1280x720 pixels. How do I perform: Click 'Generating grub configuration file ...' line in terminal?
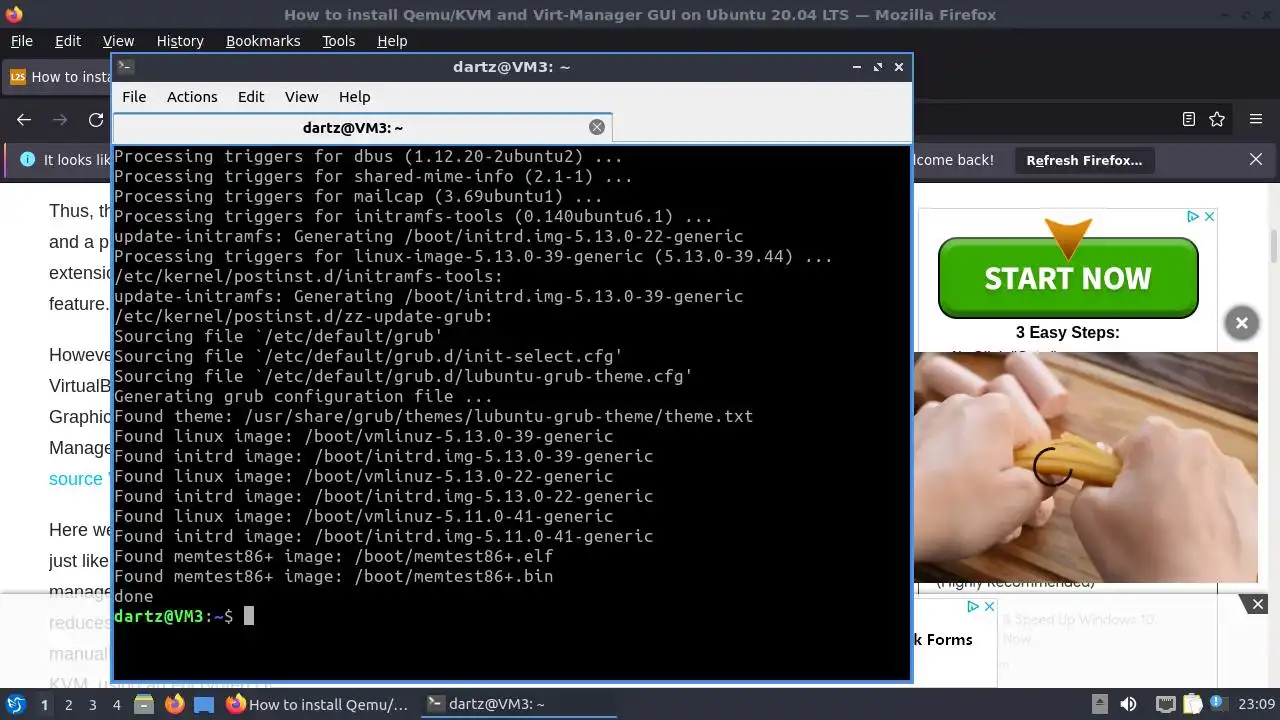(303, 396)
